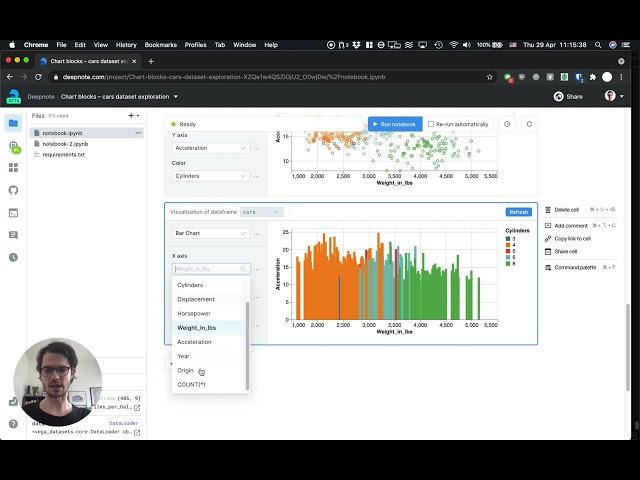Viewport: 640px width, 480px height.
Task: Select Horsepower option in list
Action: 209,313
